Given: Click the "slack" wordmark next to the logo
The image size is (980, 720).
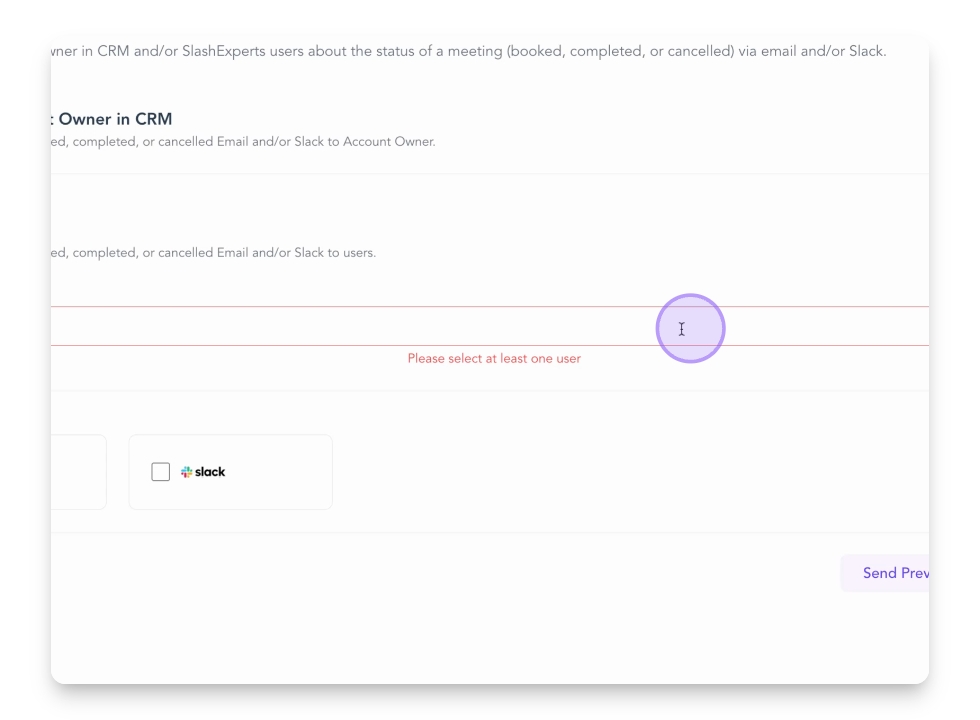Looking at the screenshot, I should (x=210, y=472).
